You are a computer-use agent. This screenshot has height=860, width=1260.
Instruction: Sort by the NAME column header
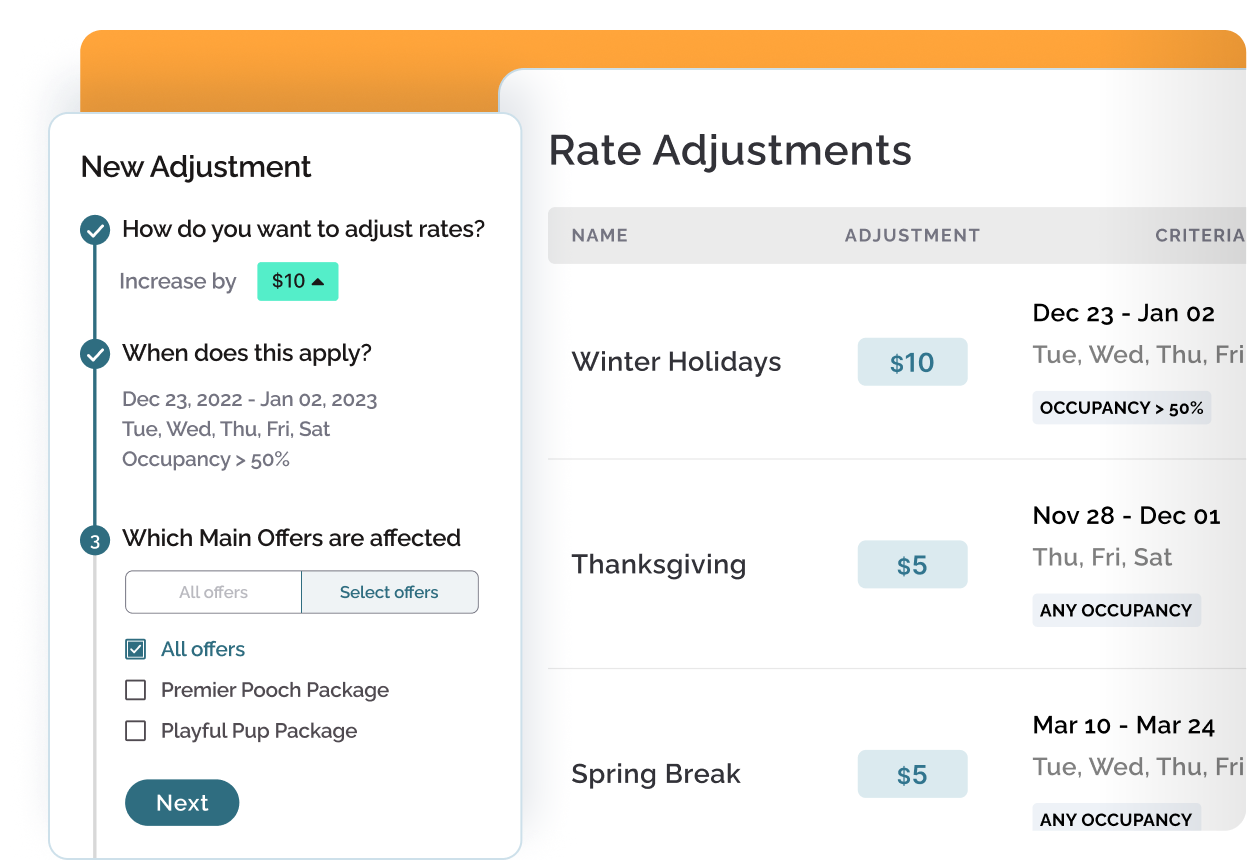click(x=600, y=236)
